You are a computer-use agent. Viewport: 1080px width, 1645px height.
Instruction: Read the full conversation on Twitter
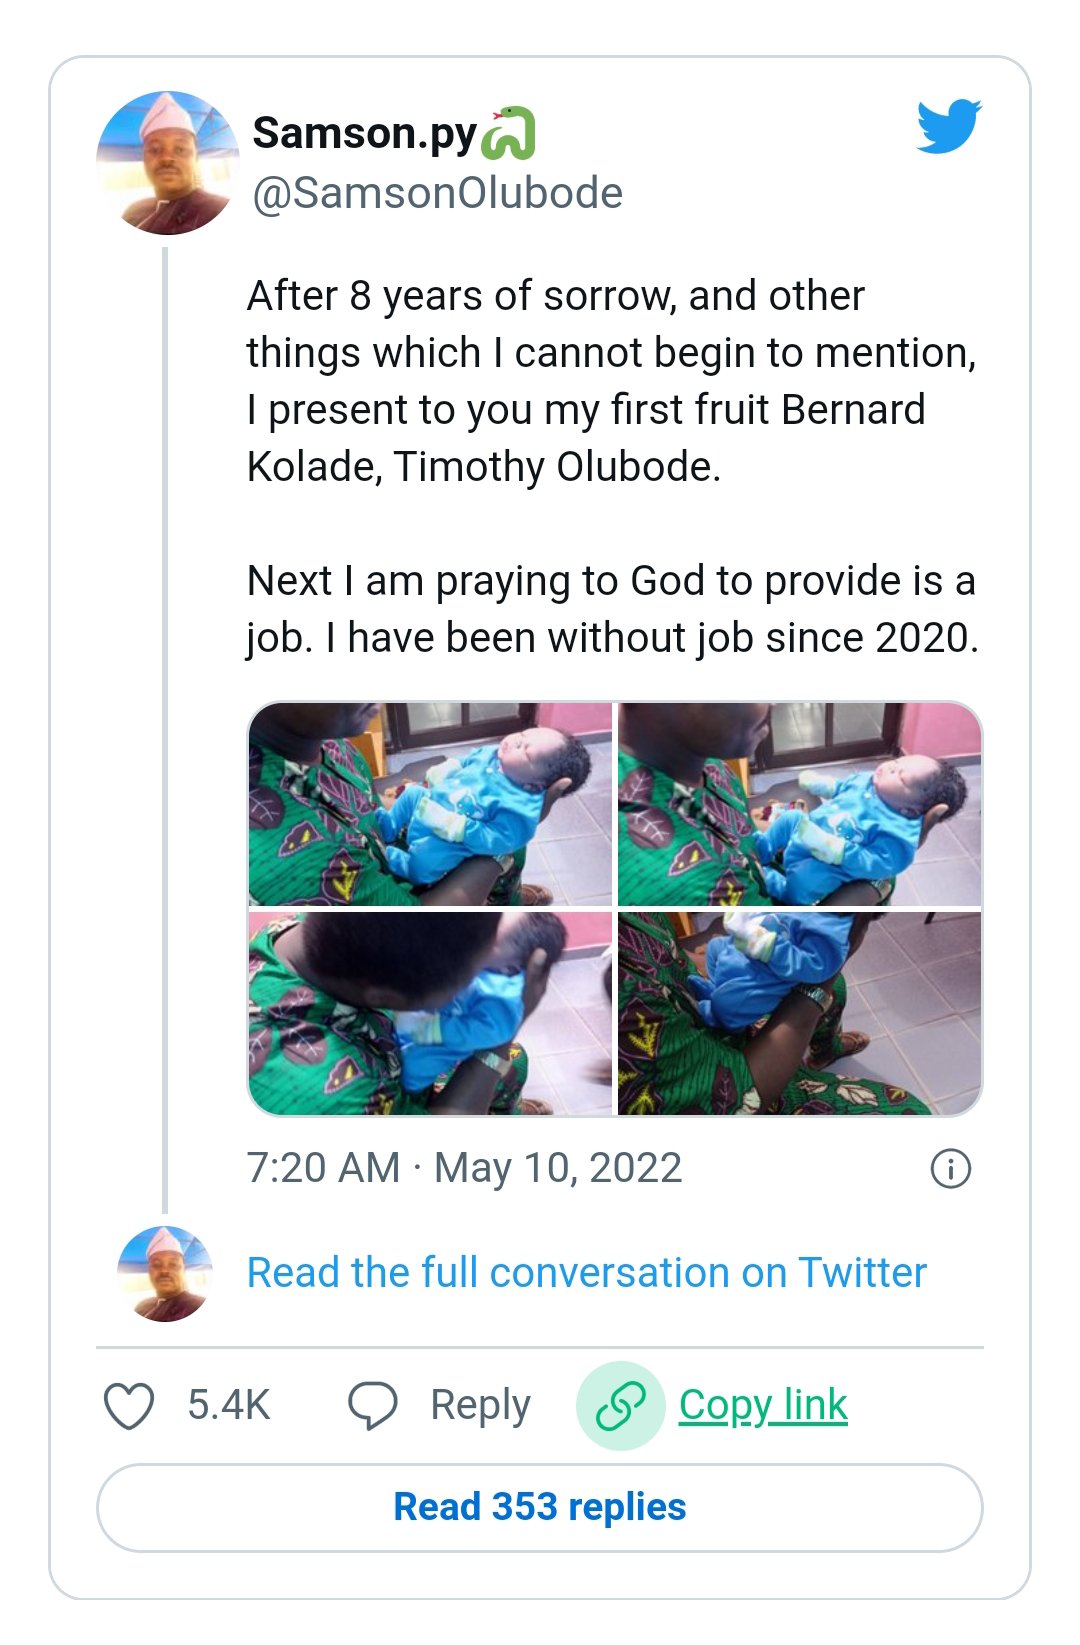pos(587,1273)
